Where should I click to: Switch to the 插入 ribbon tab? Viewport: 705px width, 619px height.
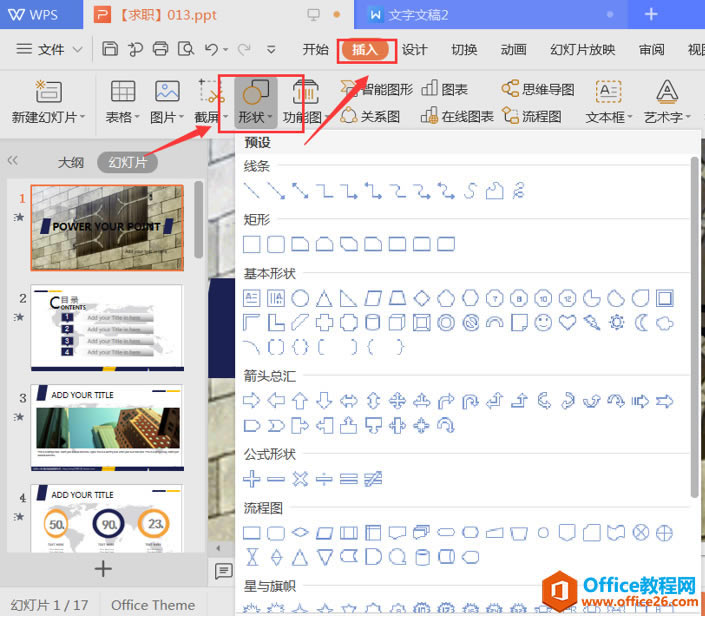pyautogui.click(x=364, y=49)
